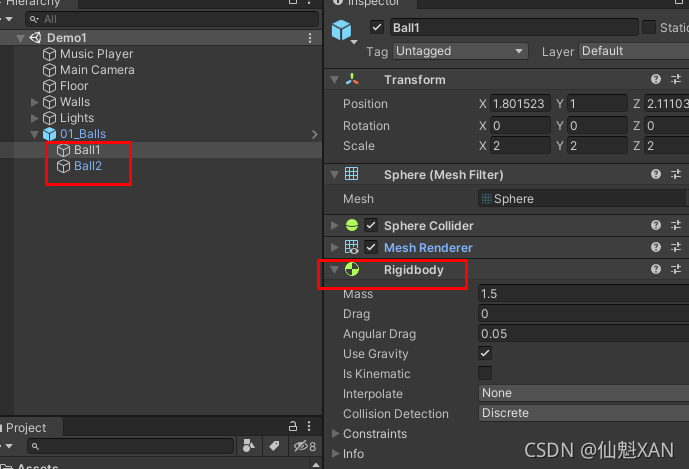This screenshot has height=469, width=689.
Task: Open Mesh Filter preset icon
Action: click(676, 174)
